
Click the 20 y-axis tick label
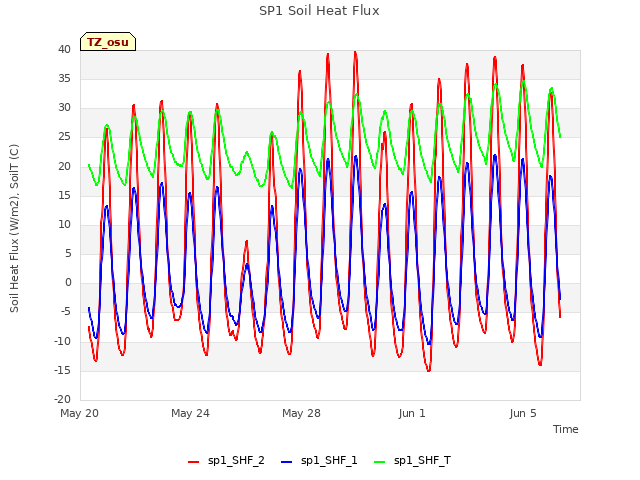(64, 166)
